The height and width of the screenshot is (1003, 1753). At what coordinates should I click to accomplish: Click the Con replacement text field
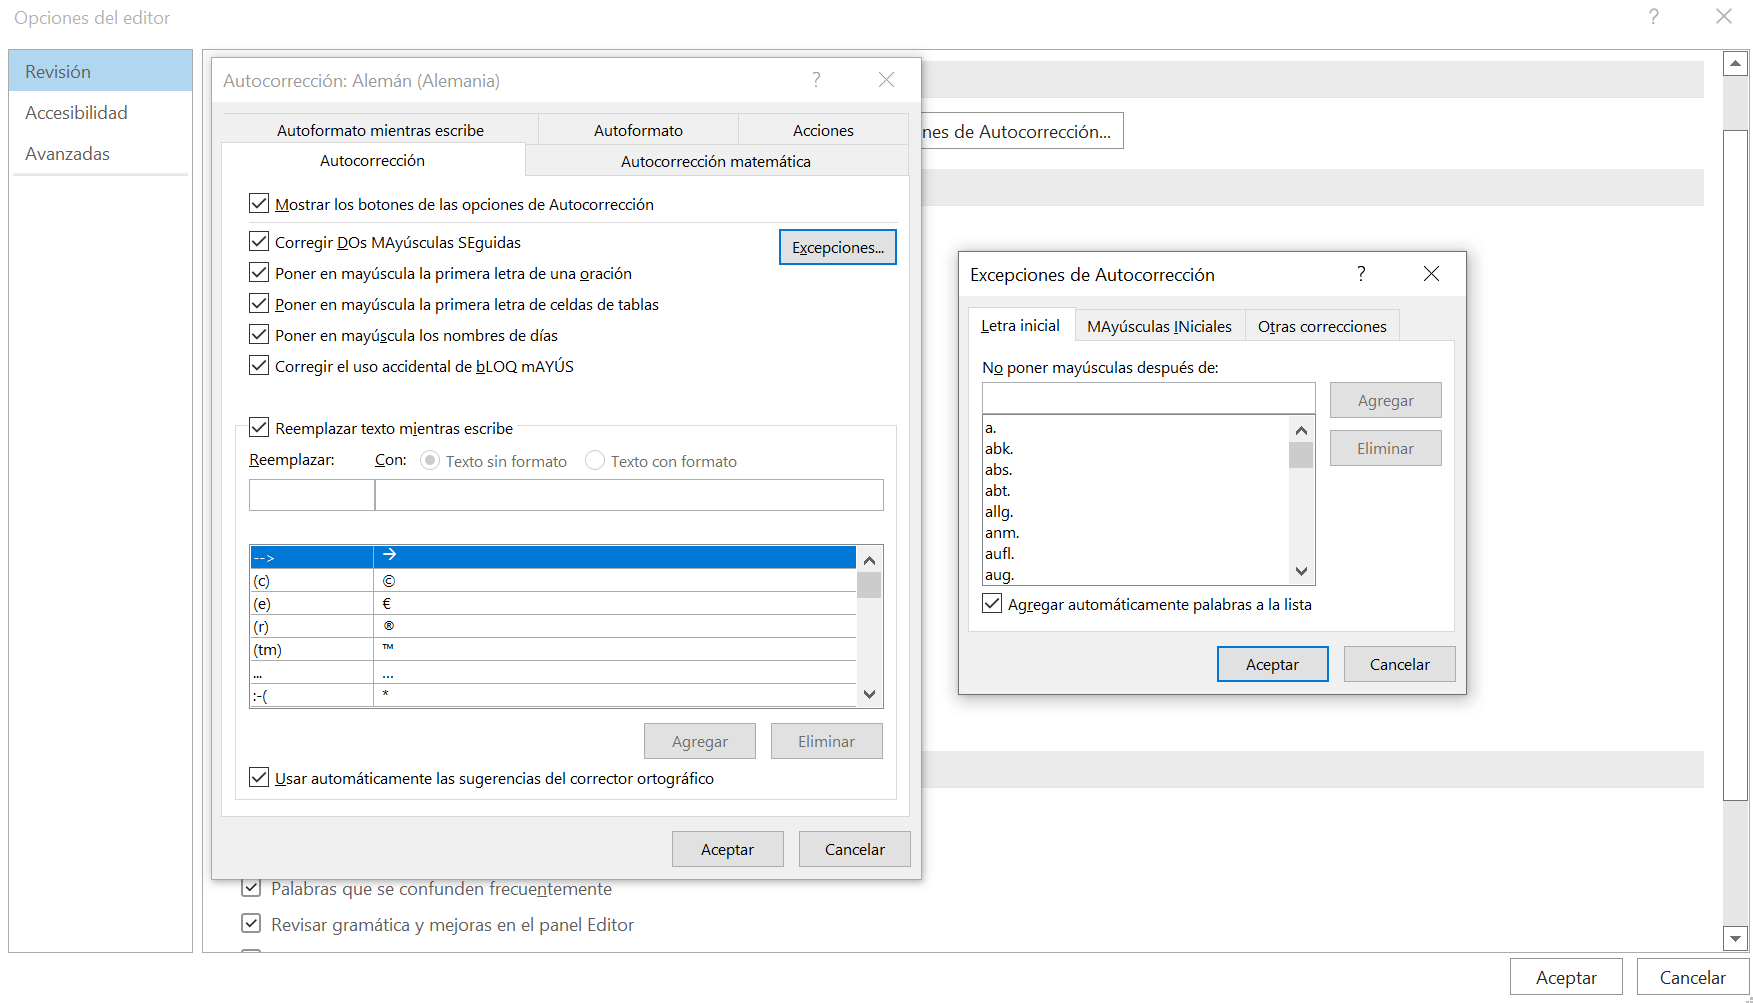click(629, 495)
